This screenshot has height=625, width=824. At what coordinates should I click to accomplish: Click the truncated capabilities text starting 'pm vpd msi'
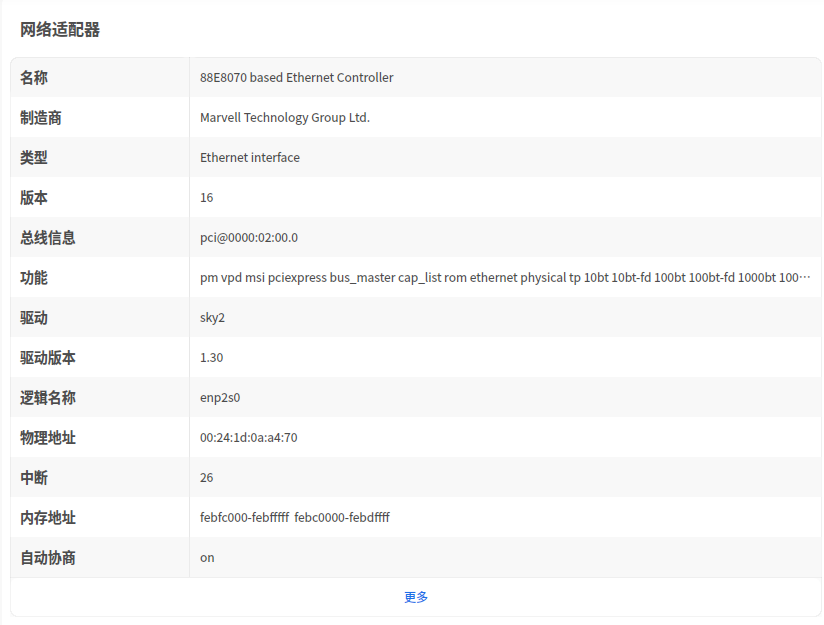[x=505, y=278]
